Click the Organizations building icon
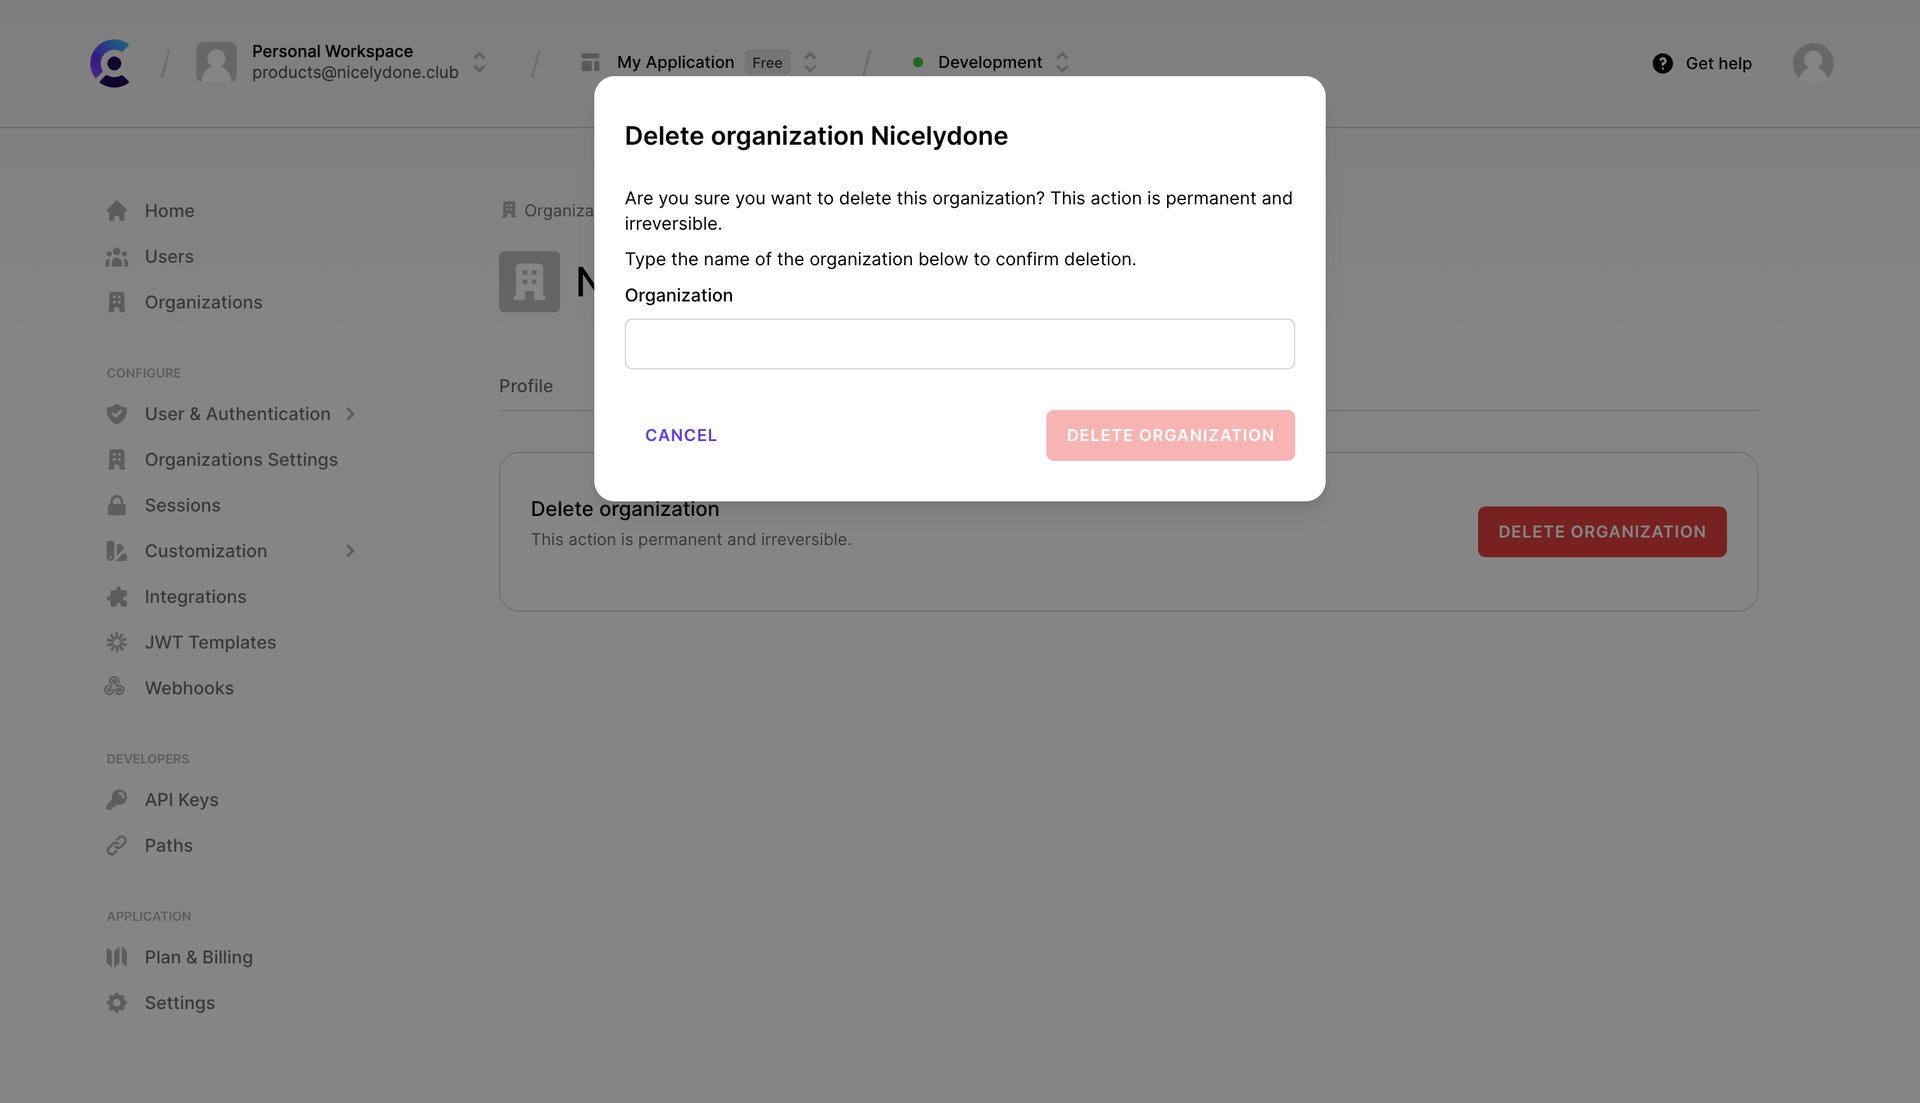Image resolution: width=1920 pixels, height=1103 pixels. click(117, 301)
